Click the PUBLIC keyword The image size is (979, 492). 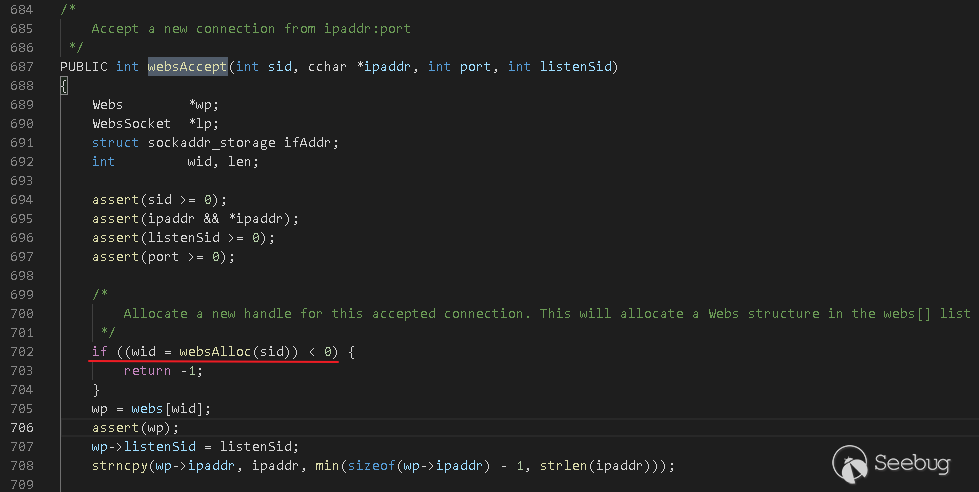click(84, 66)
